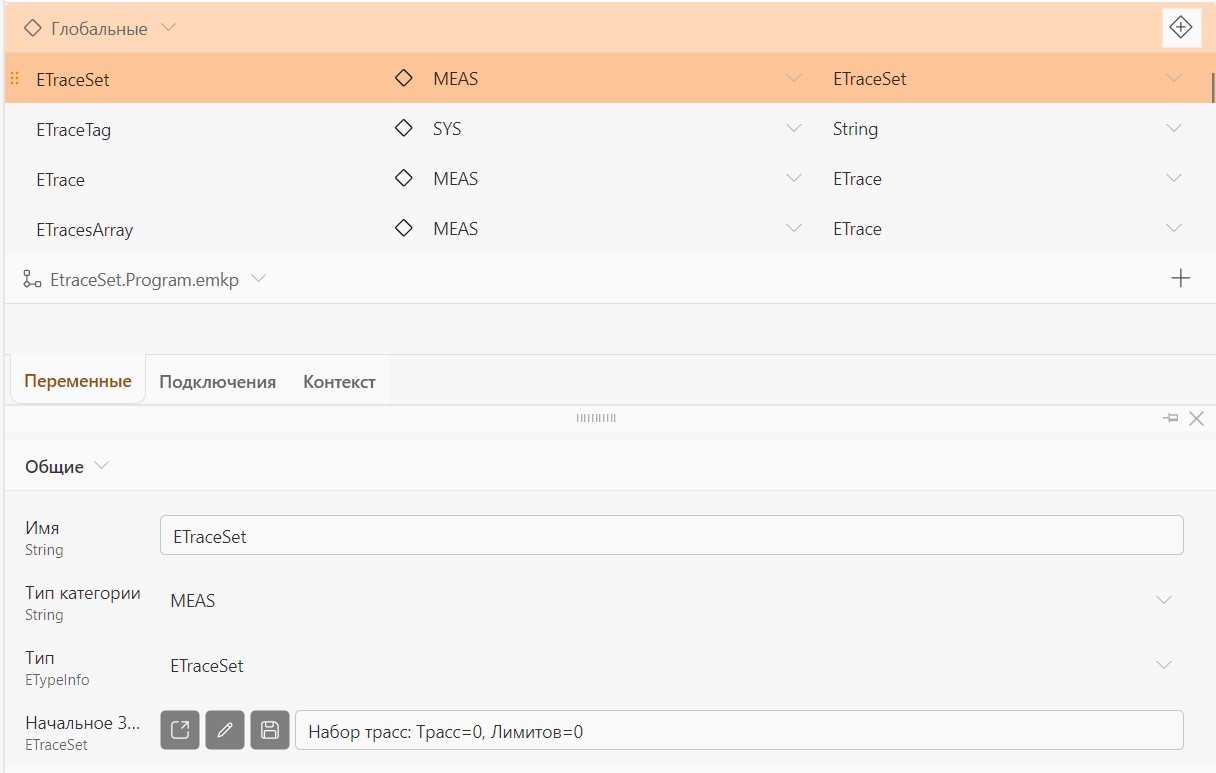Close the properties panel

click(x=1196, y=418)
